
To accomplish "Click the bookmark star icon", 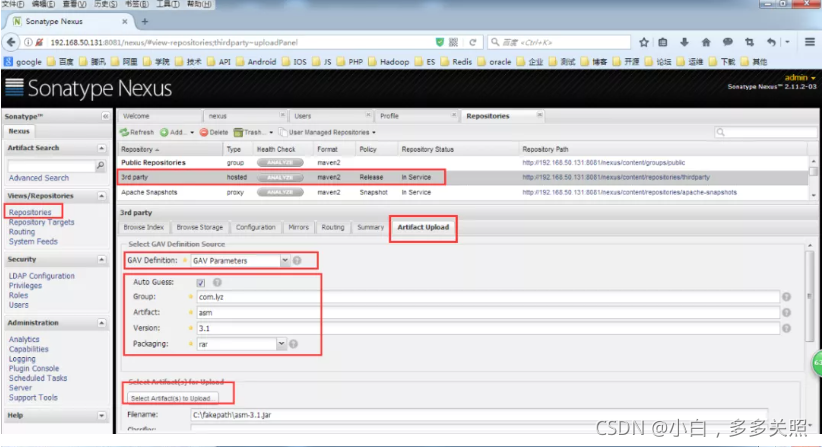I will tap(644, 42).
